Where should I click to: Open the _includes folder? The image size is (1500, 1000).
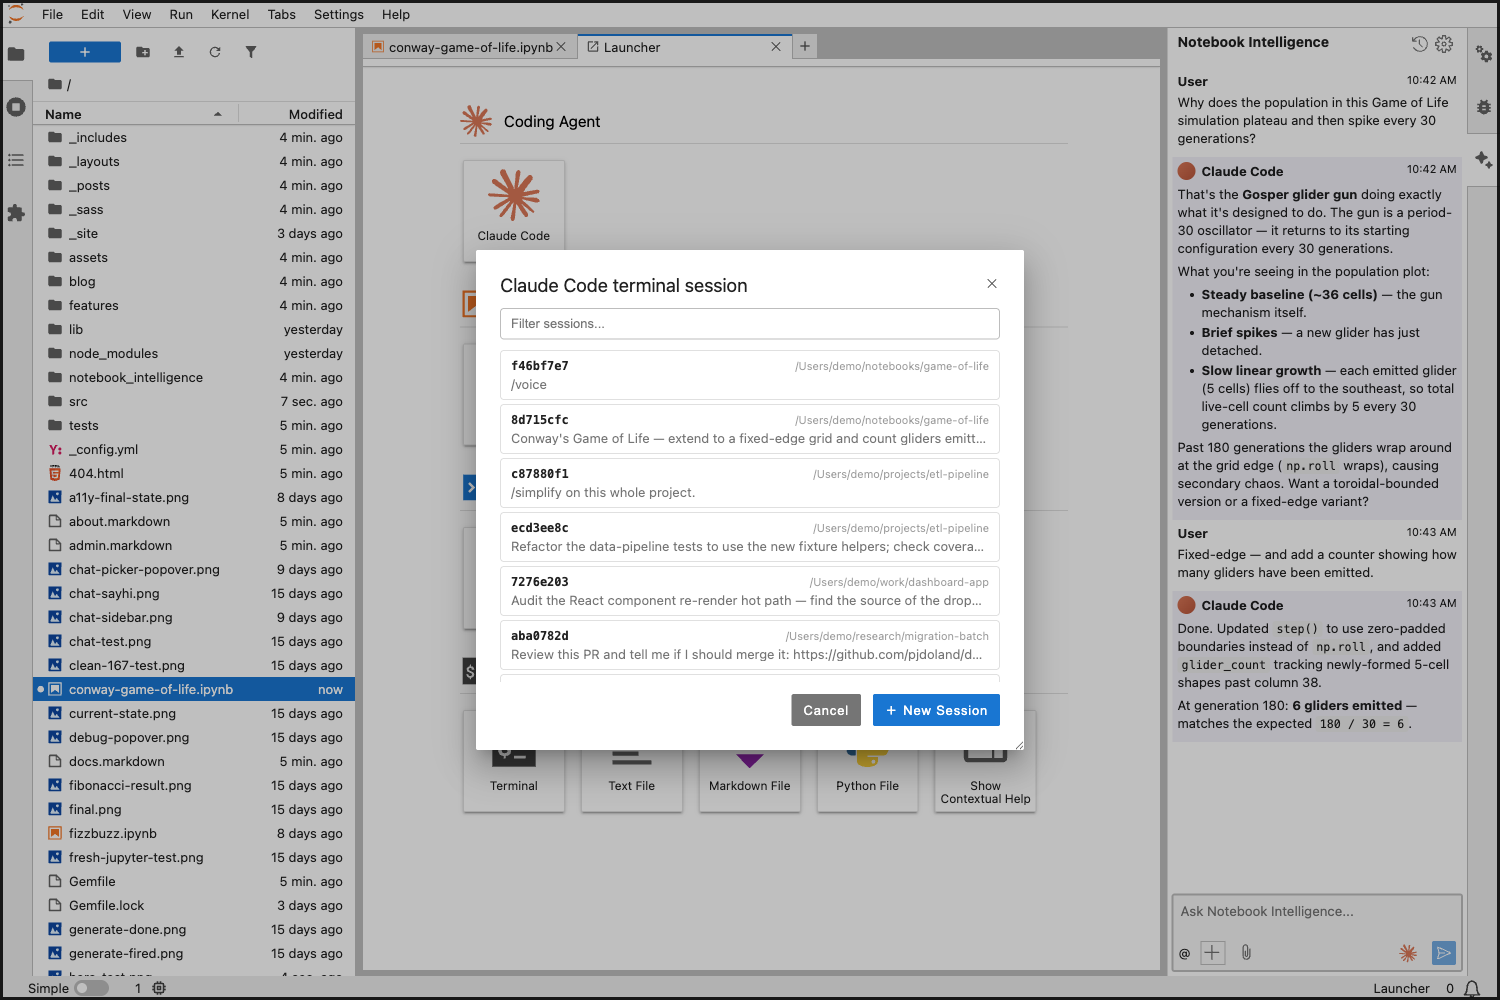click(194, 138)
